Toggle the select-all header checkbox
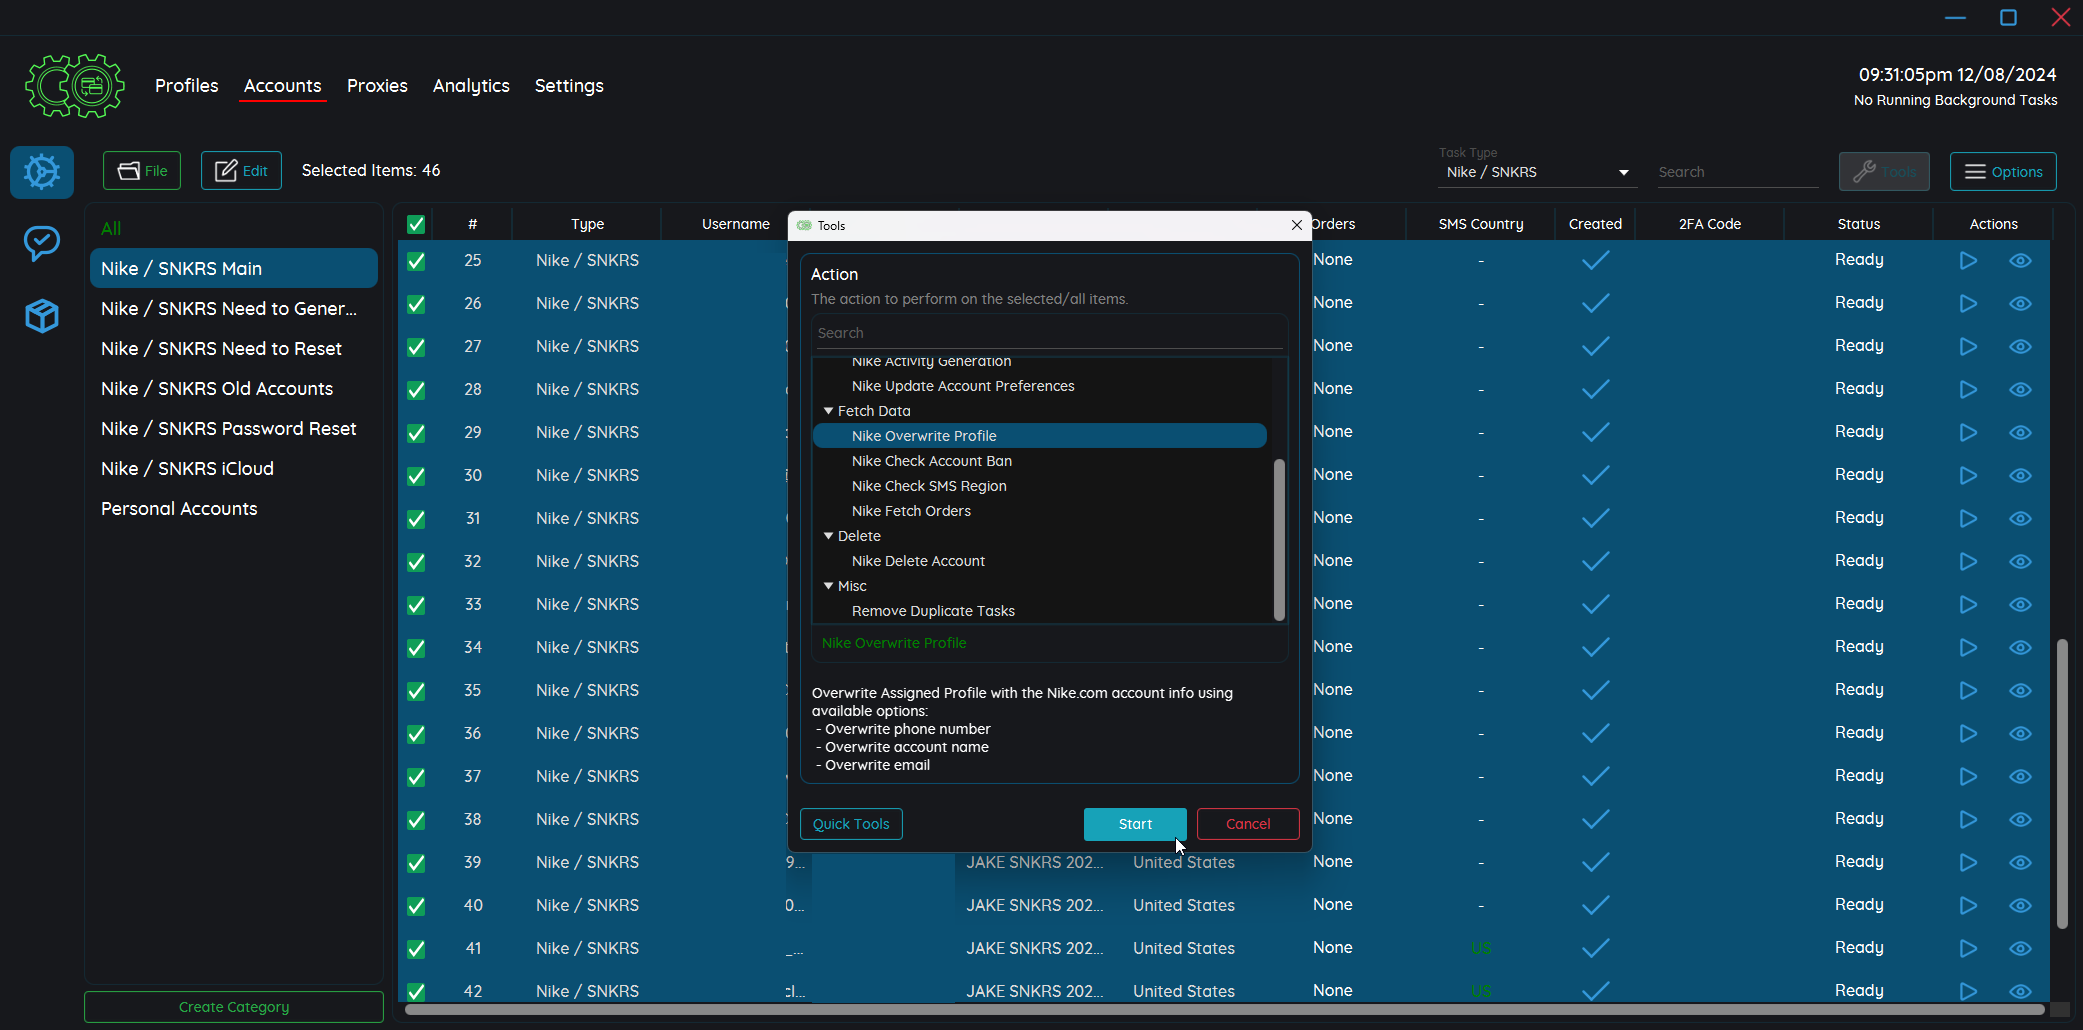The width and height of the screenshot is (2083, 1030). coord(416,224)
